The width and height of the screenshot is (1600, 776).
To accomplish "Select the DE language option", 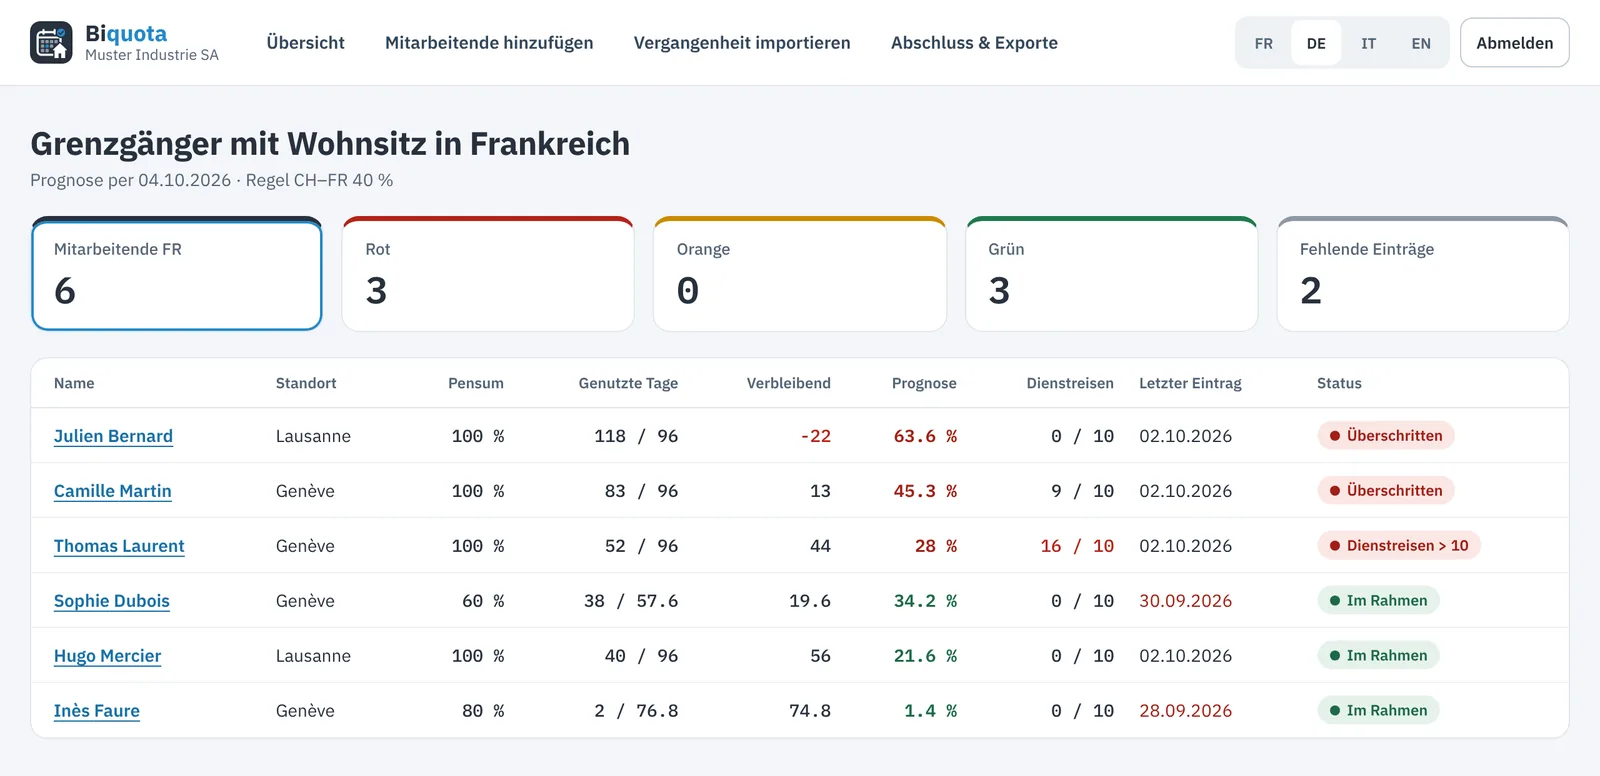I will 1316,43.
